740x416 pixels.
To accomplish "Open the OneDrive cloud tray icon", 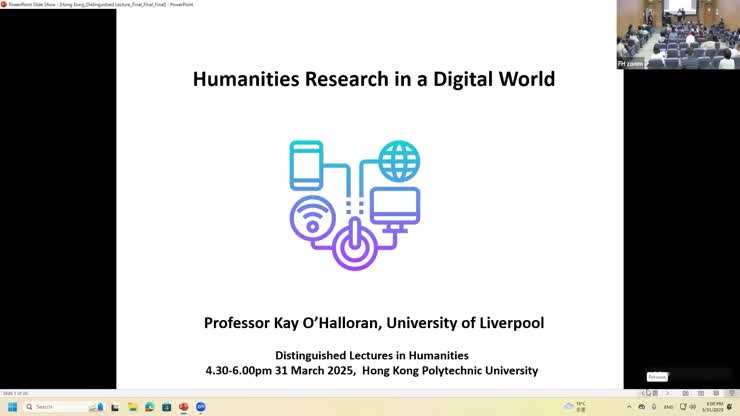I will [x=642, y=407].
